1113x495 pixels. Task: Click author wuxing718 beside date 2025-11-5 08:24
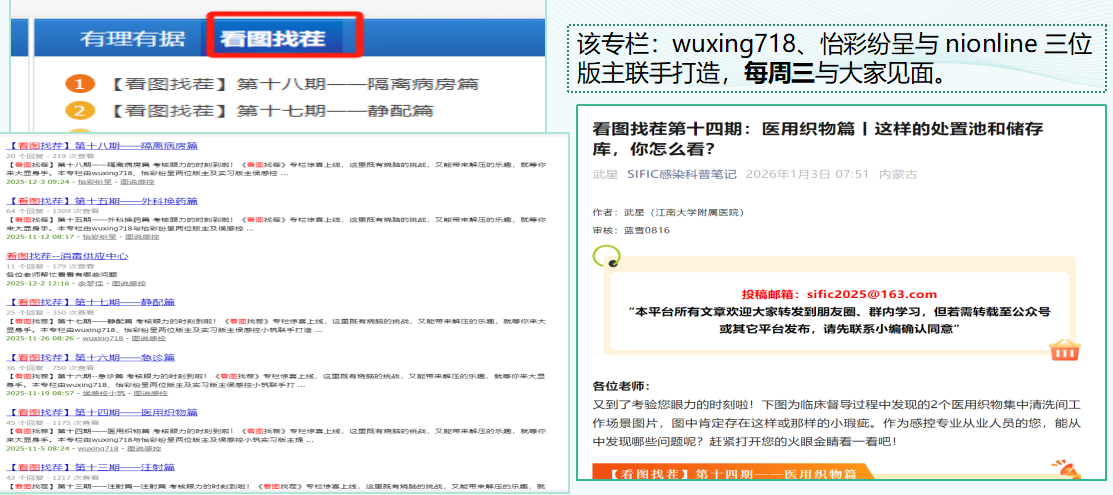point(98,449)
